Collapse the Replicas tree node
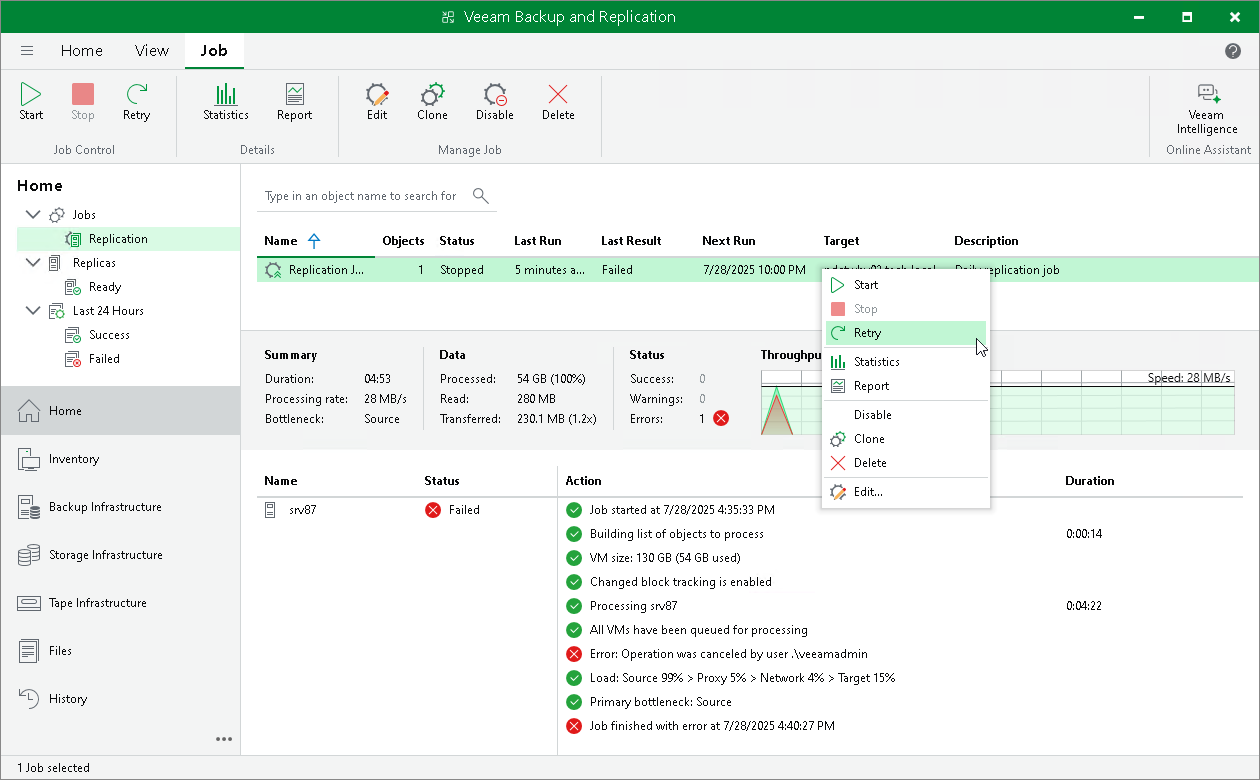Image resolution: width=1260 pixels, height=780 pixels. click(33, 263)
